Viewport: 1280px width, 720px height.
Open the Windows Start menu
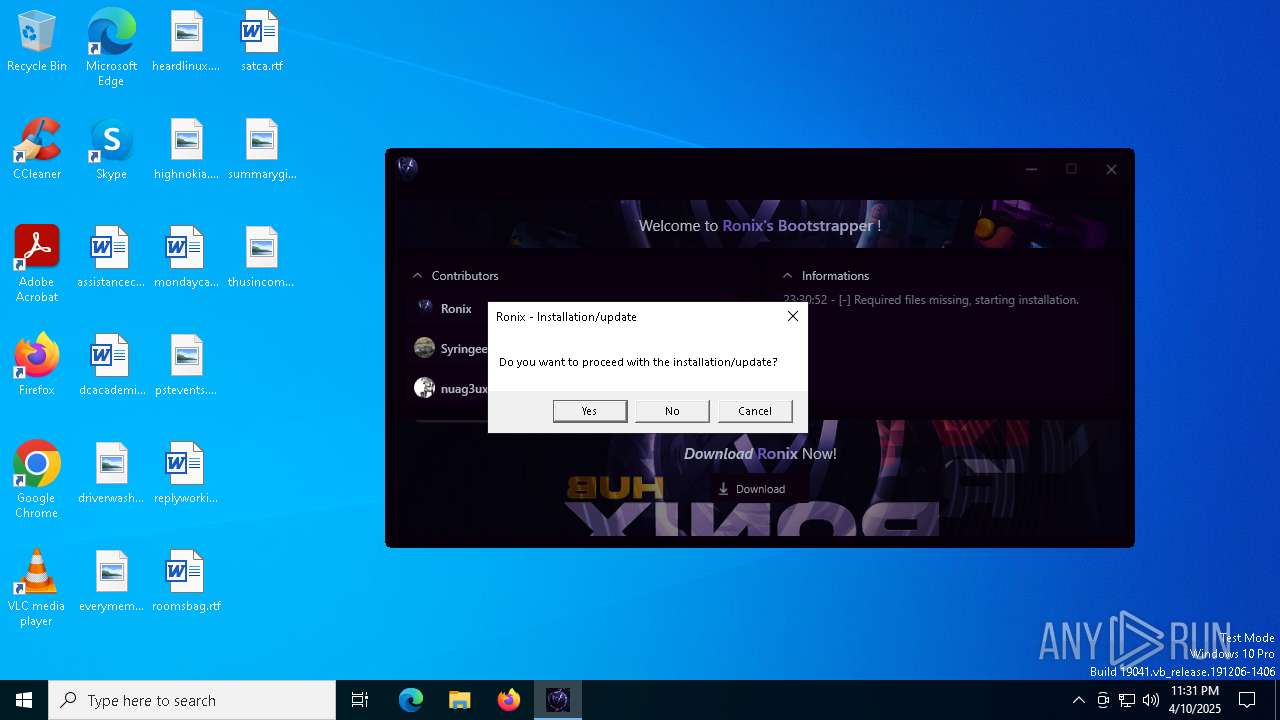pos(24,700)
